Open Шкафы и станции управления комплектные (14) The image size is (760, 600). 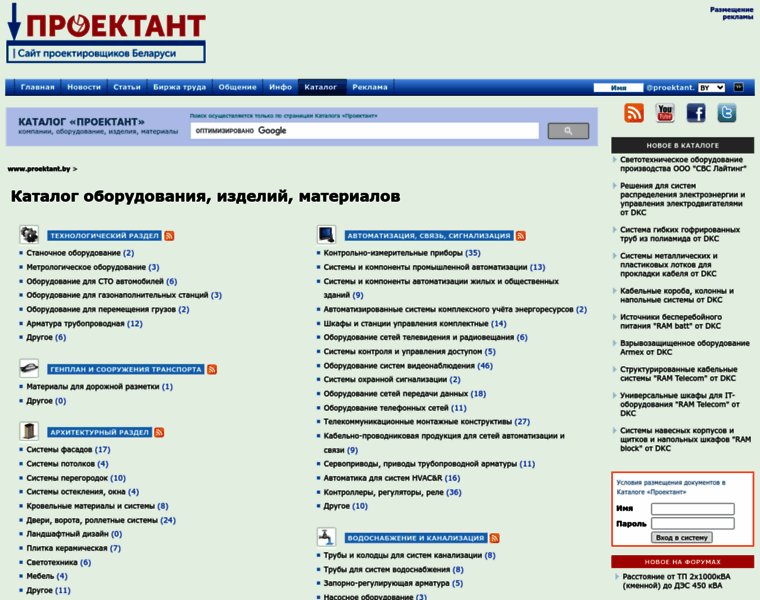(x=415, y=324)
